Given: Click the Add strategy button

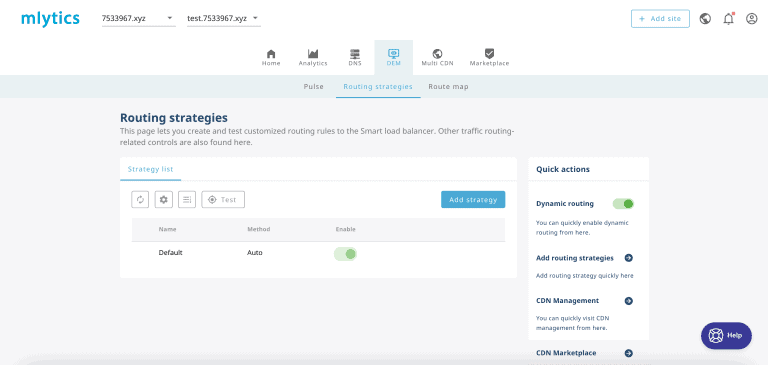Looking at the screenshot, I should coord(473,199).
